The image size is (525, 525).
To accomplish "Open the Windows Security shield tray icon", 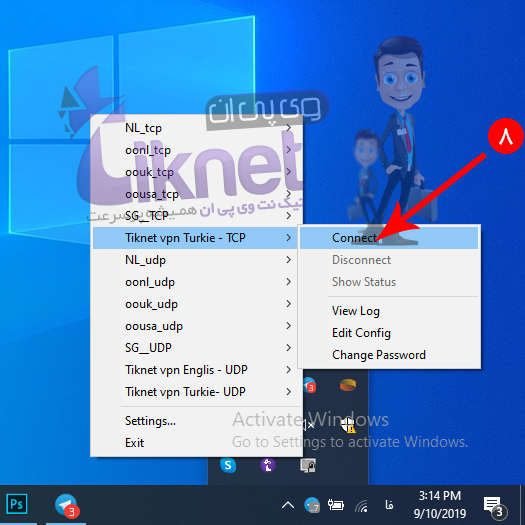I will [348, 425].
